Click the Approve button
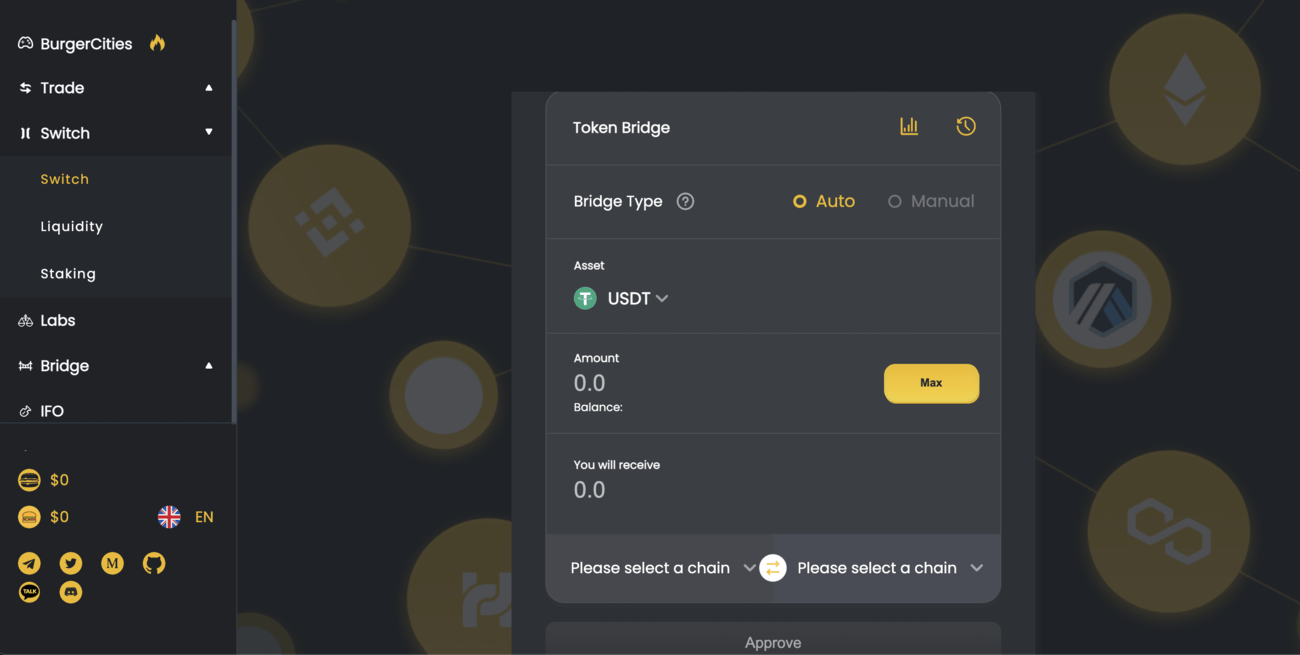 pos(773,642)
